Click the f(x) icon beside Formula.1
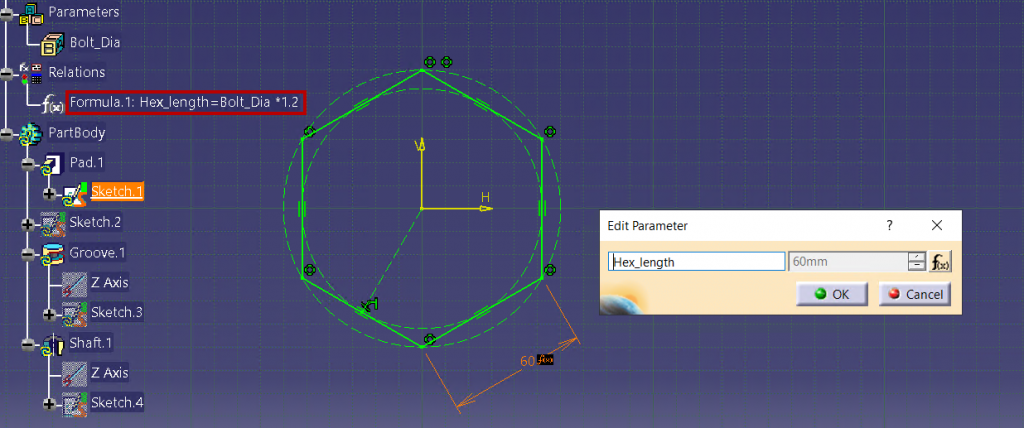The image size is (1024, 428). point(53,103)
